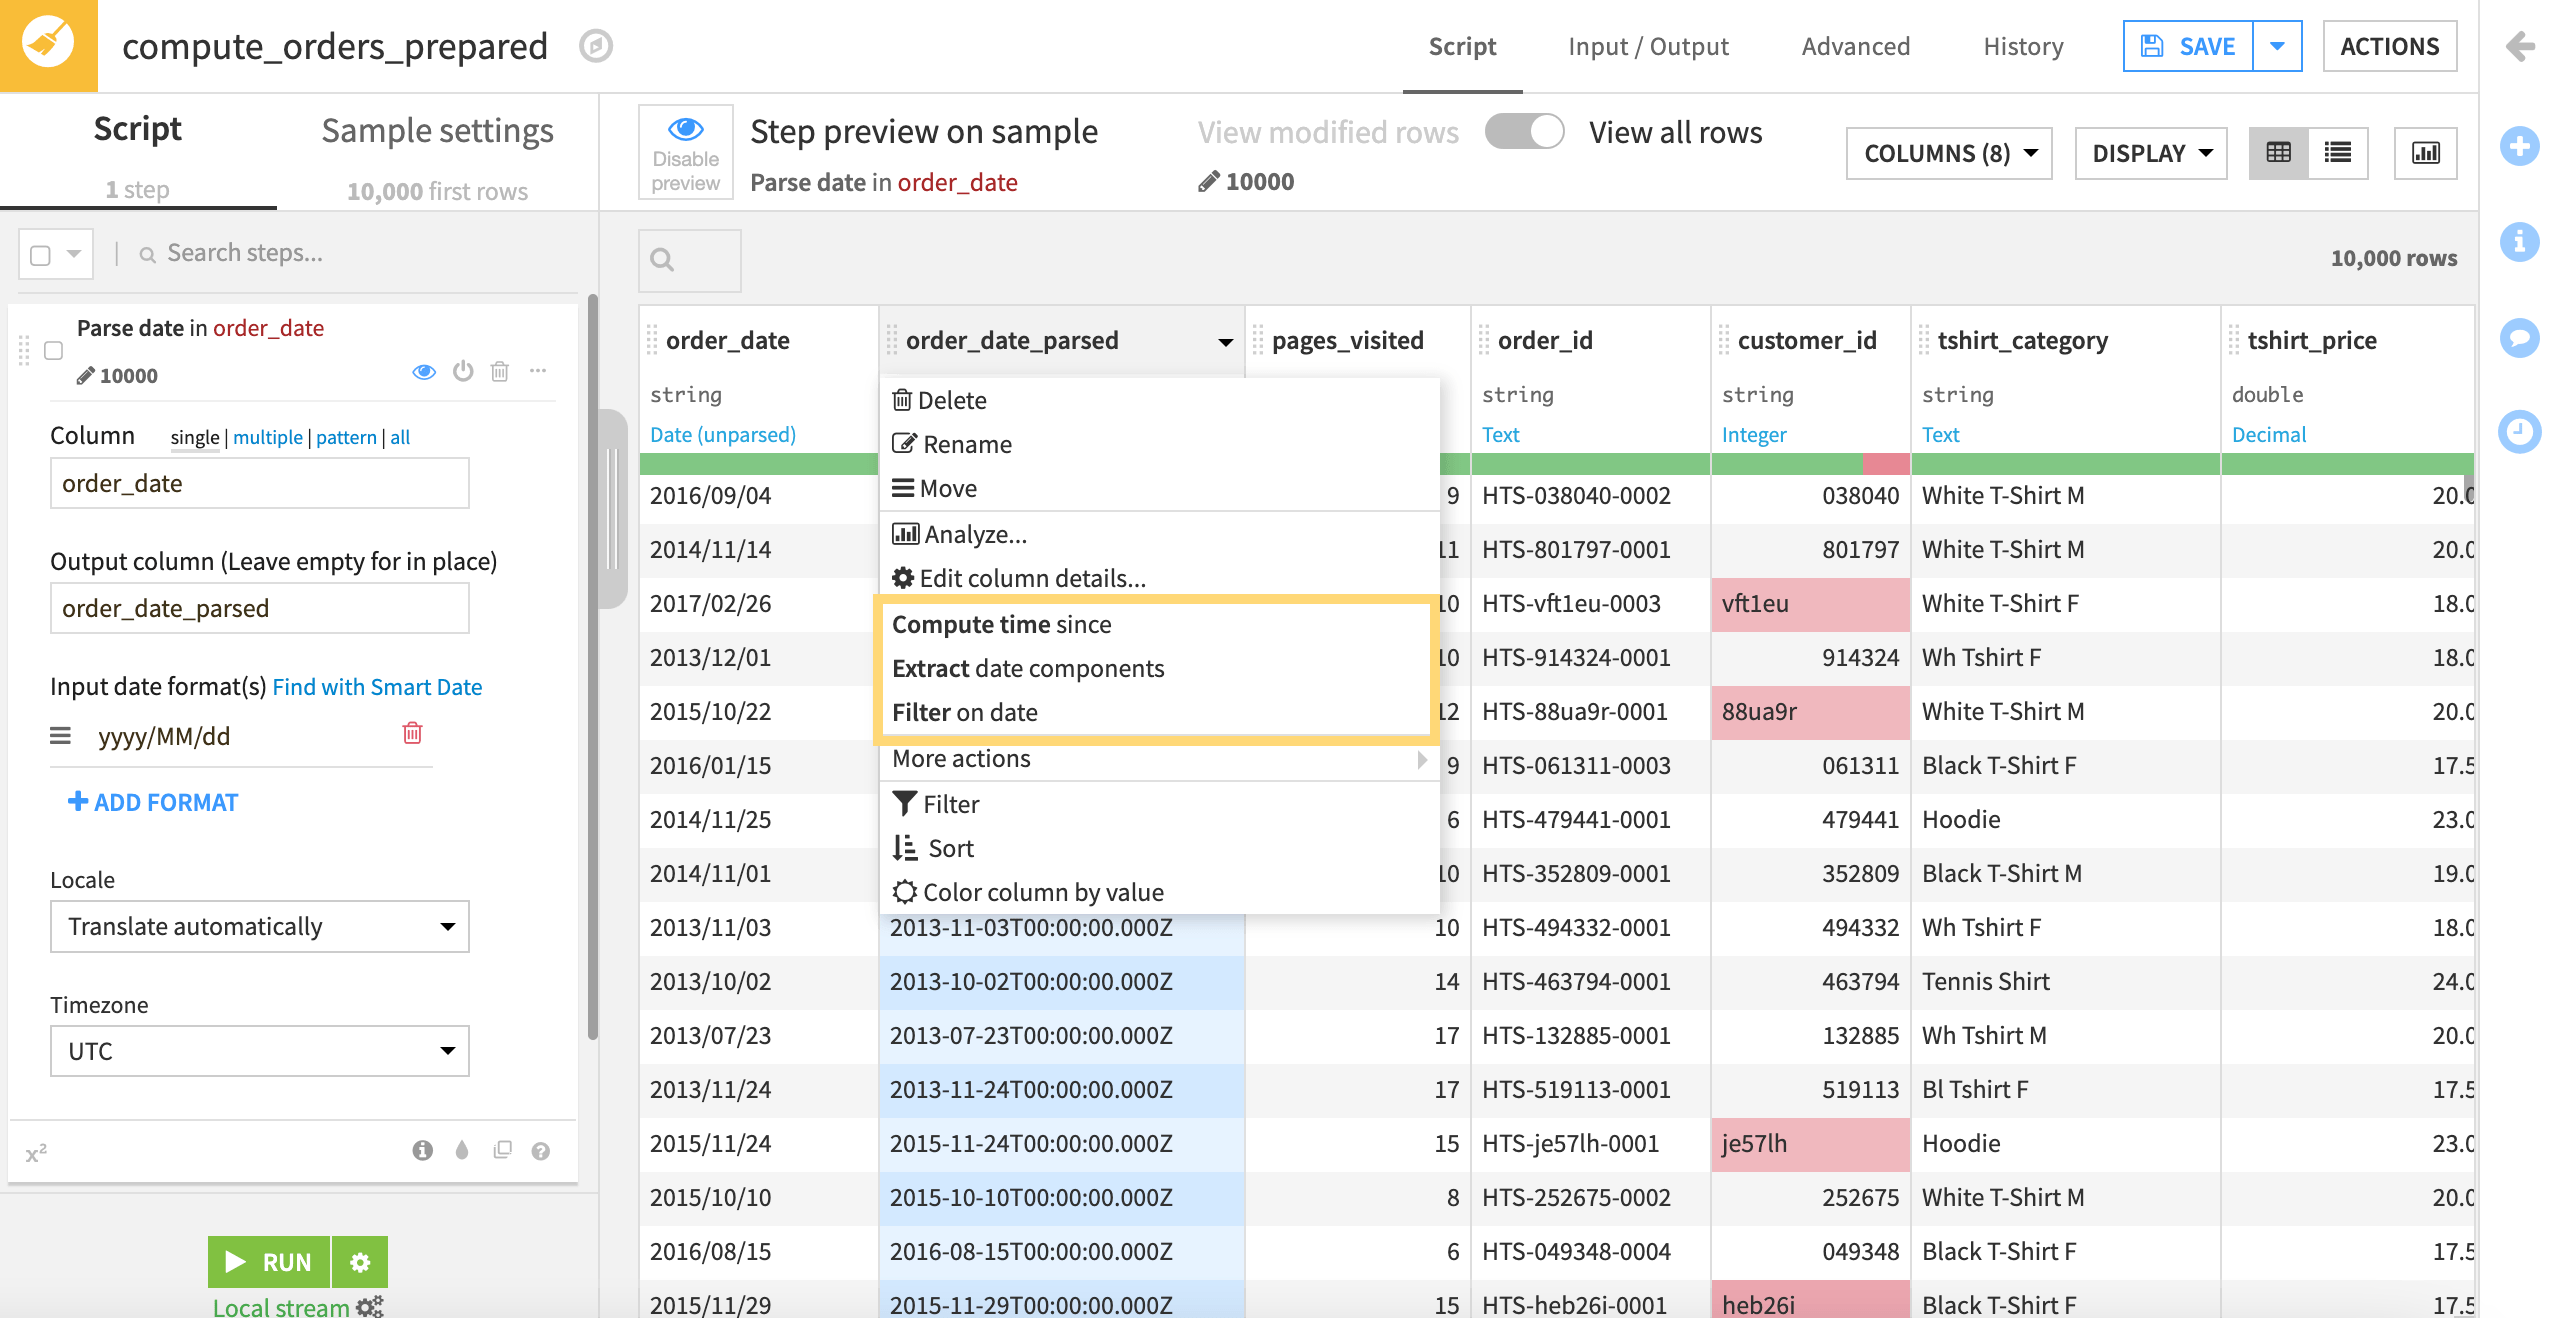Viewport: 2556px width, 1318px height.
Task: Toggle the Parse date step preview eye
Action: [x=424, y=372]
